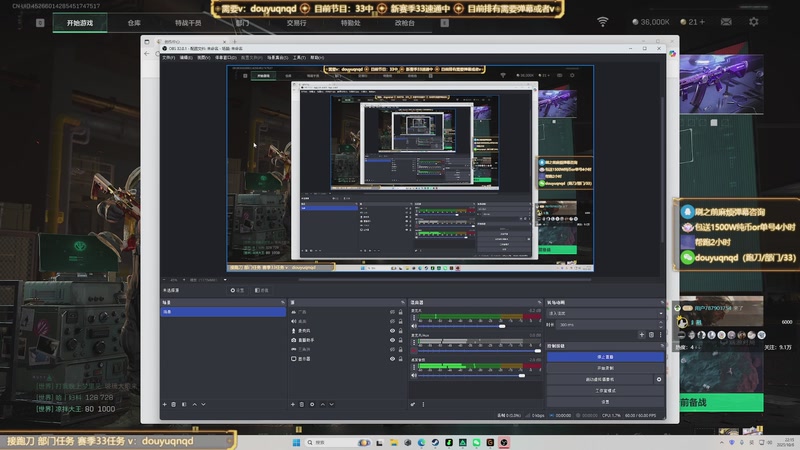Move selected source up with arrow
Viewport: 800px width, 450px height.
323,404
